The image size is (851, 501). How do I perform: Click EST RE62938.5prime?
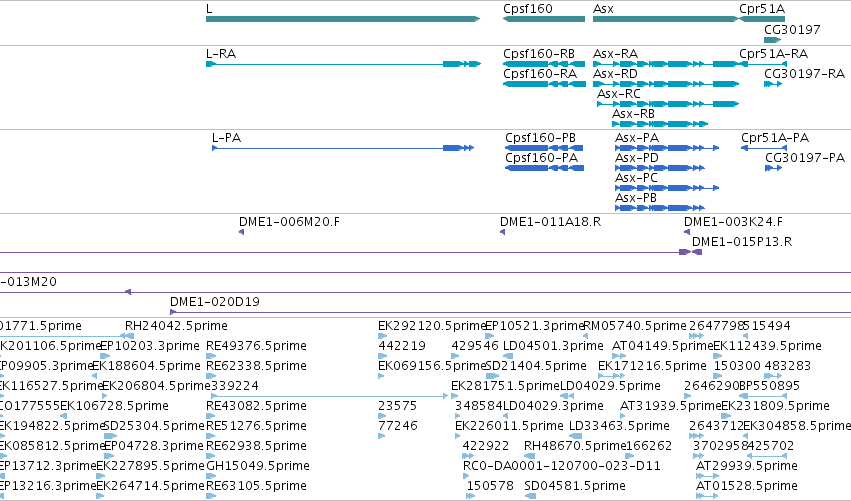tap(256, 446)
